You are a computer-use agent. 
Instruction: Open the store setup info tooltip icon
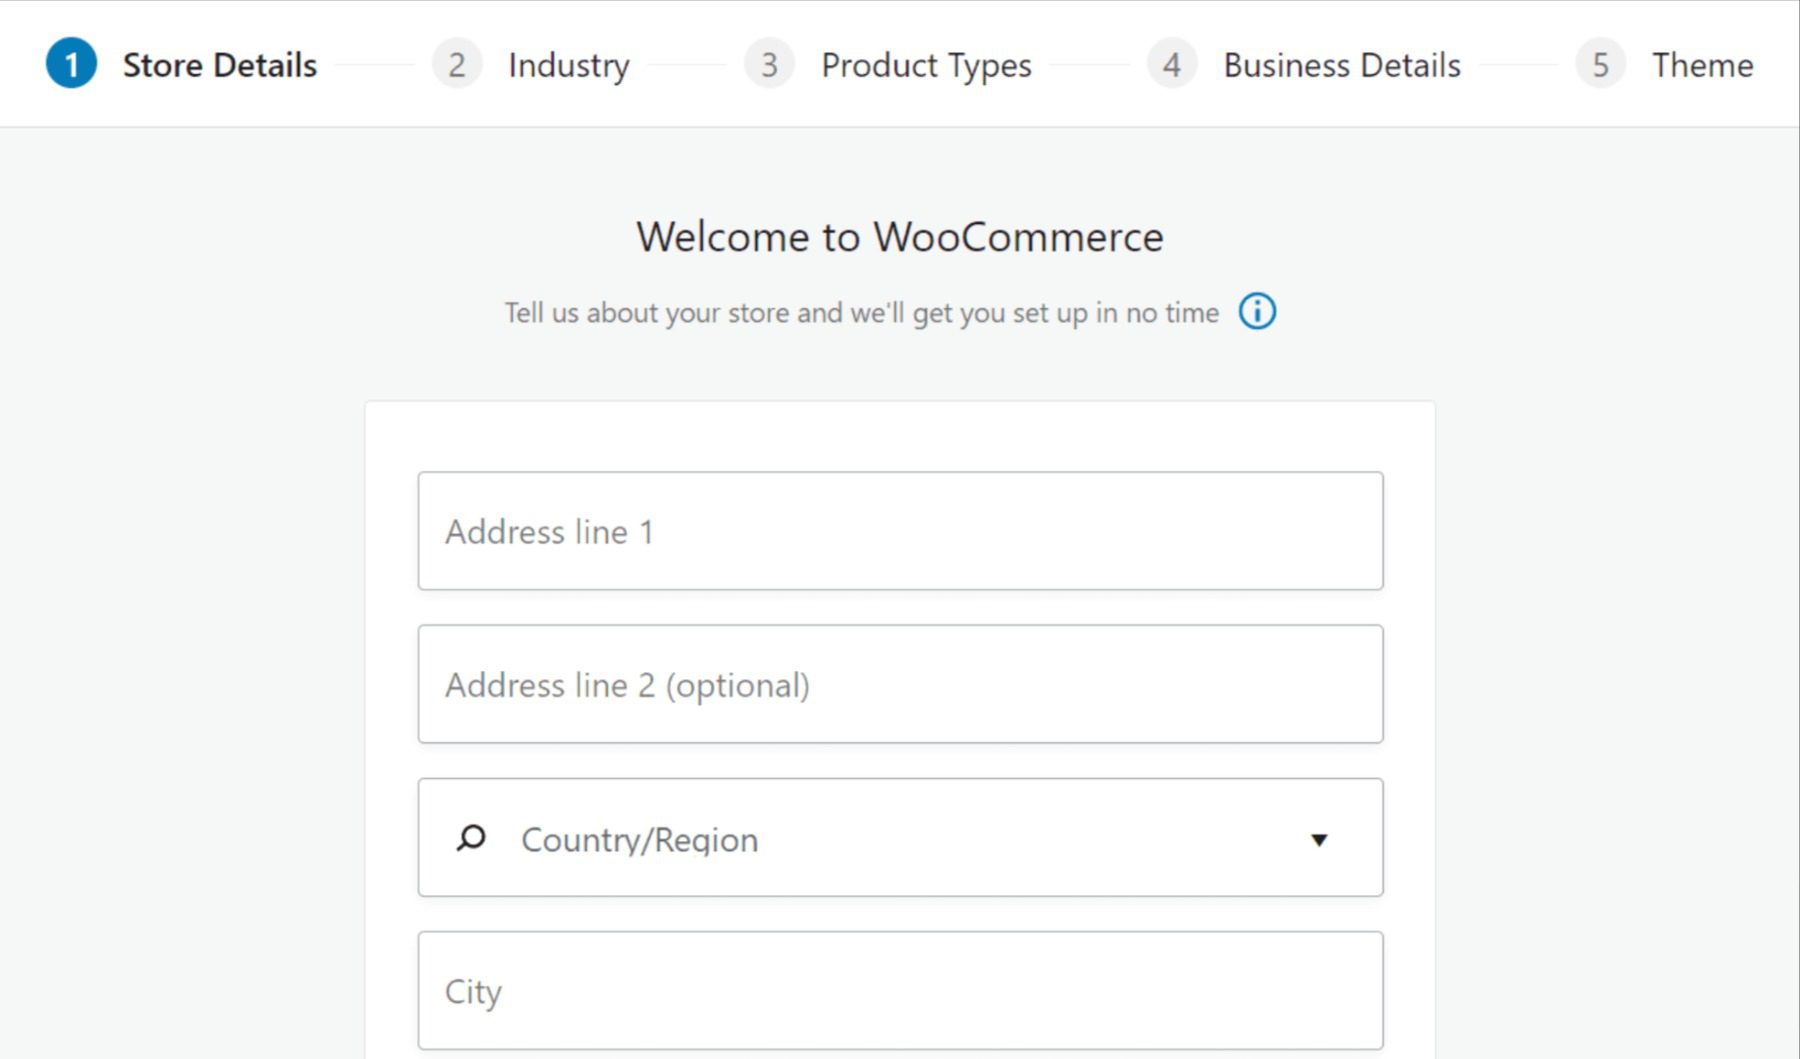click(x=1258, y=311)
